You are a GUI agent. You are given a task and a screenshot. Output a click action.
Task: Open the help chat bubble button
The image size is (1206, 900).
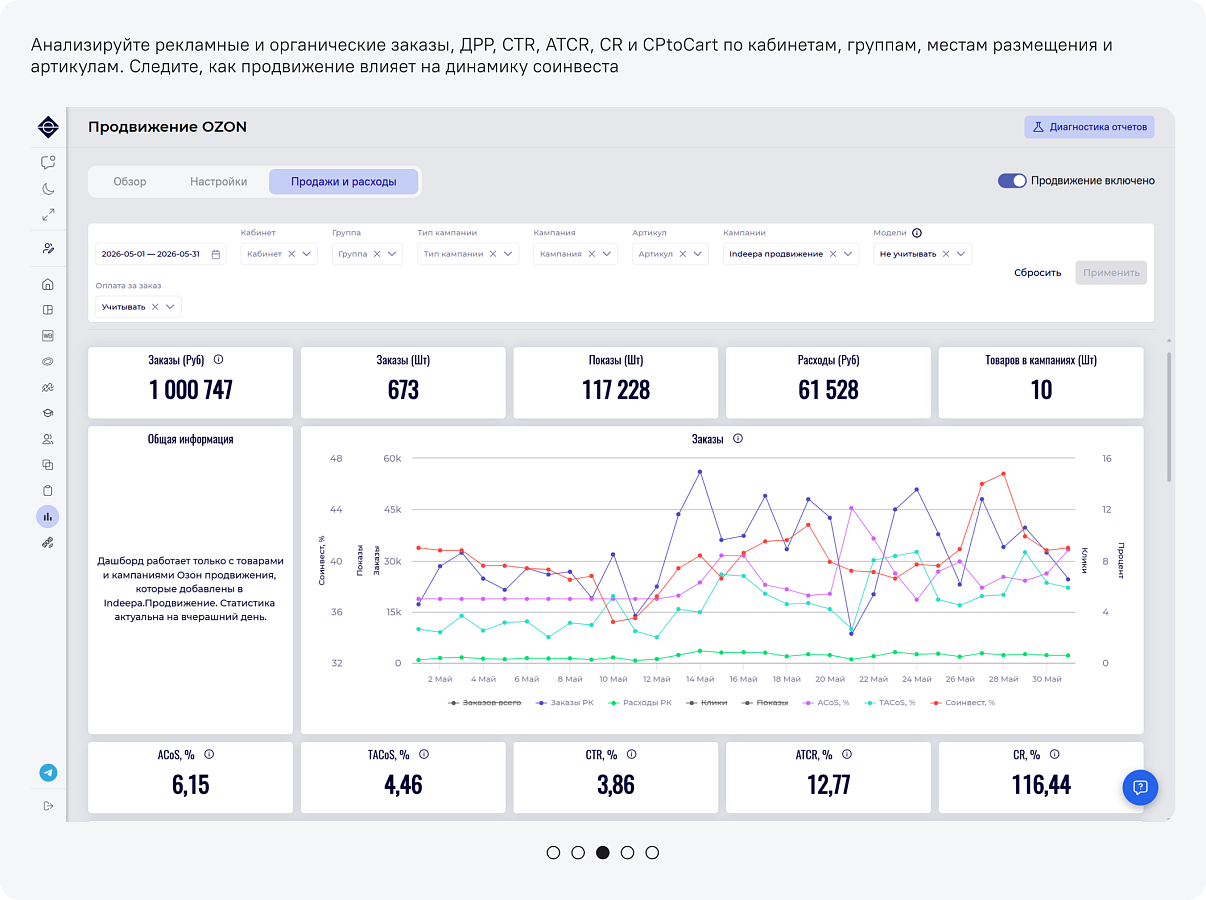(x=1140, y=787)
